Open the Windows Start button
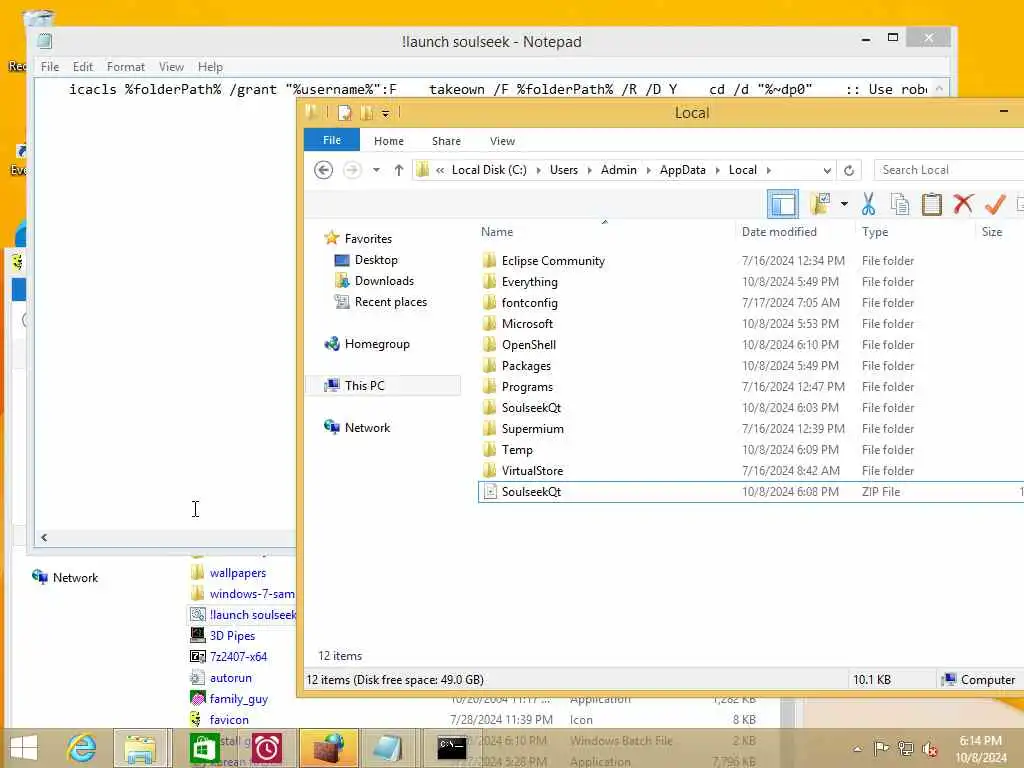The height and width of the screenshot is (768, 1024). [24, 748]
